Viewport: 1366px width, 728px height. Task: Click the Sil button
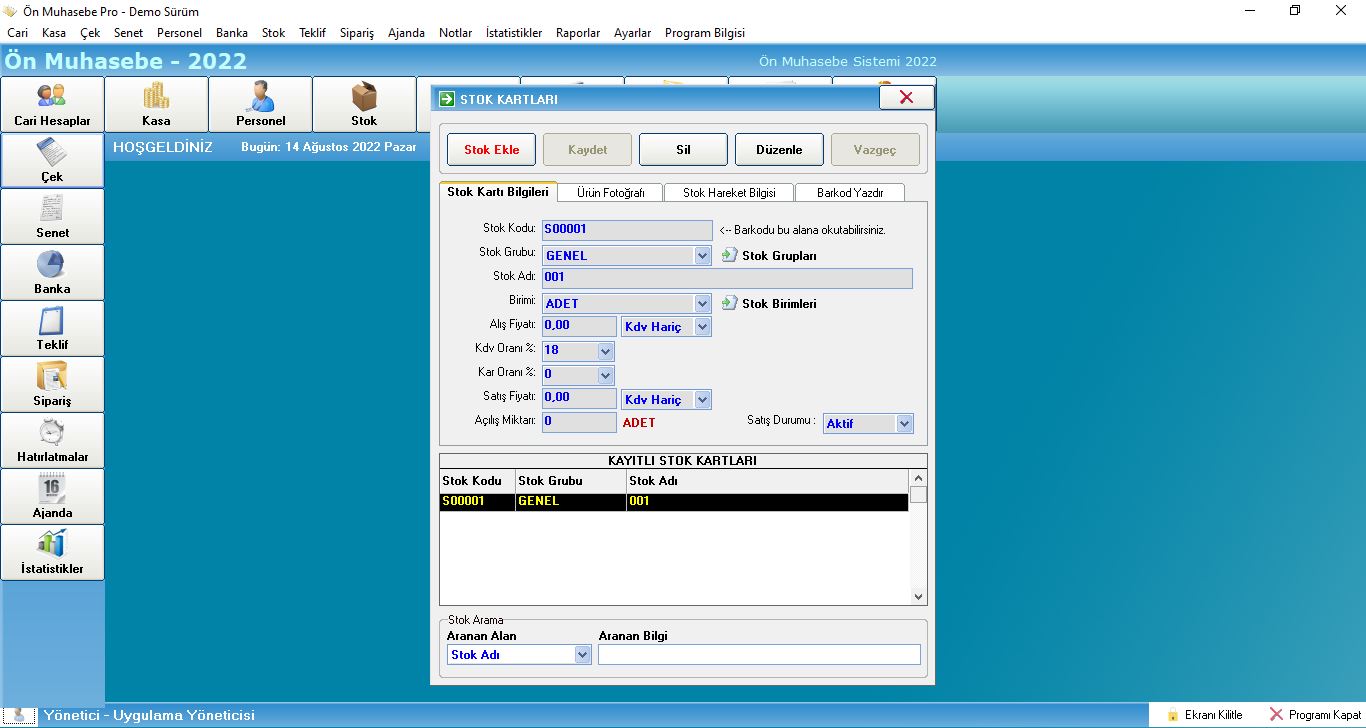click(x=683, y=150)
